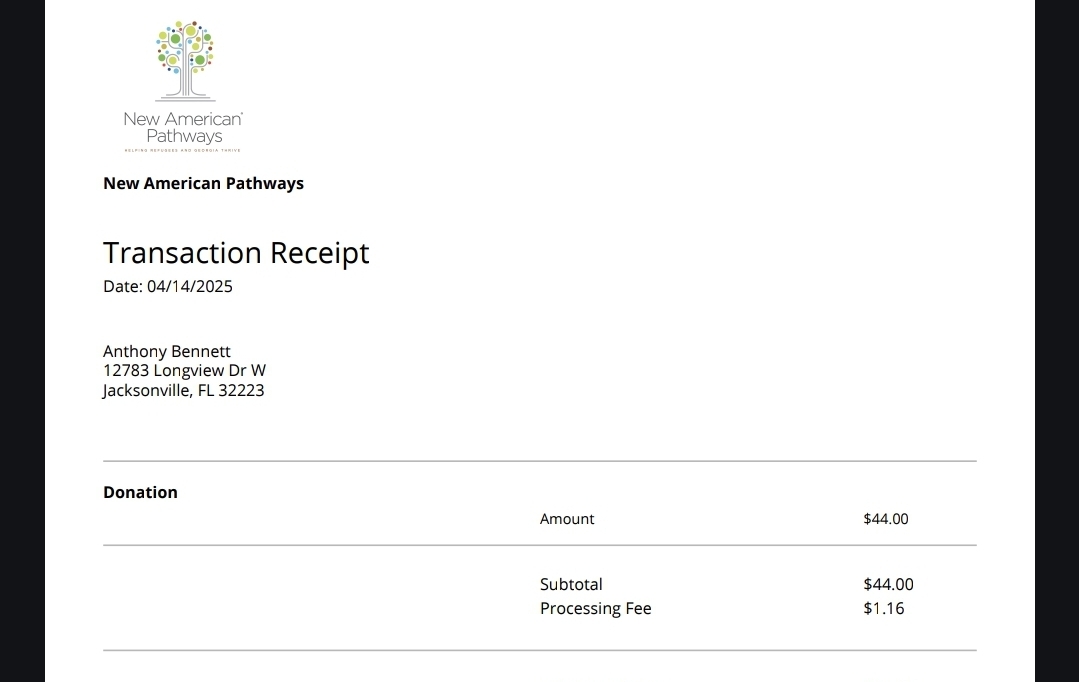Image resolution: width=1079 pixels, height=682 pixels.
Task: Click the divider line below Processing Fee
Action: [x=540, y=650]
